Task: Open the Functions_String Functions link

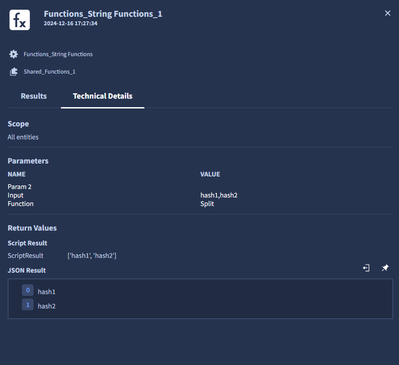Action: (58, 54)
